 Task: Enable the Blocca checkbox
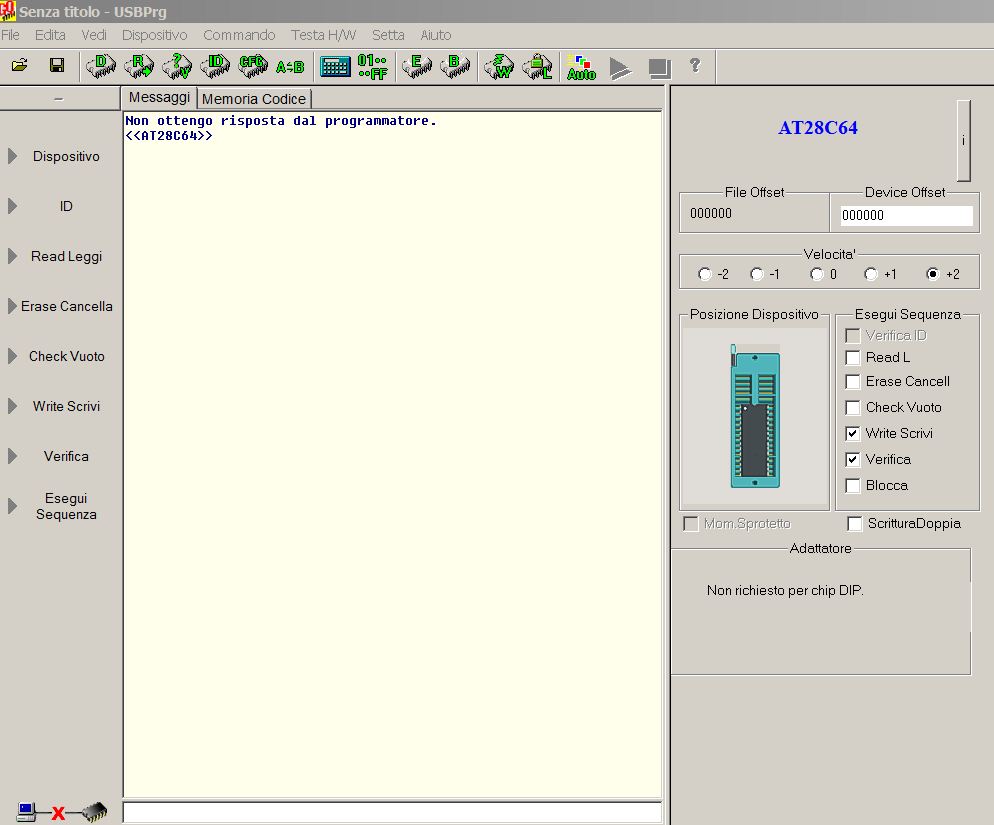point(853,486)
